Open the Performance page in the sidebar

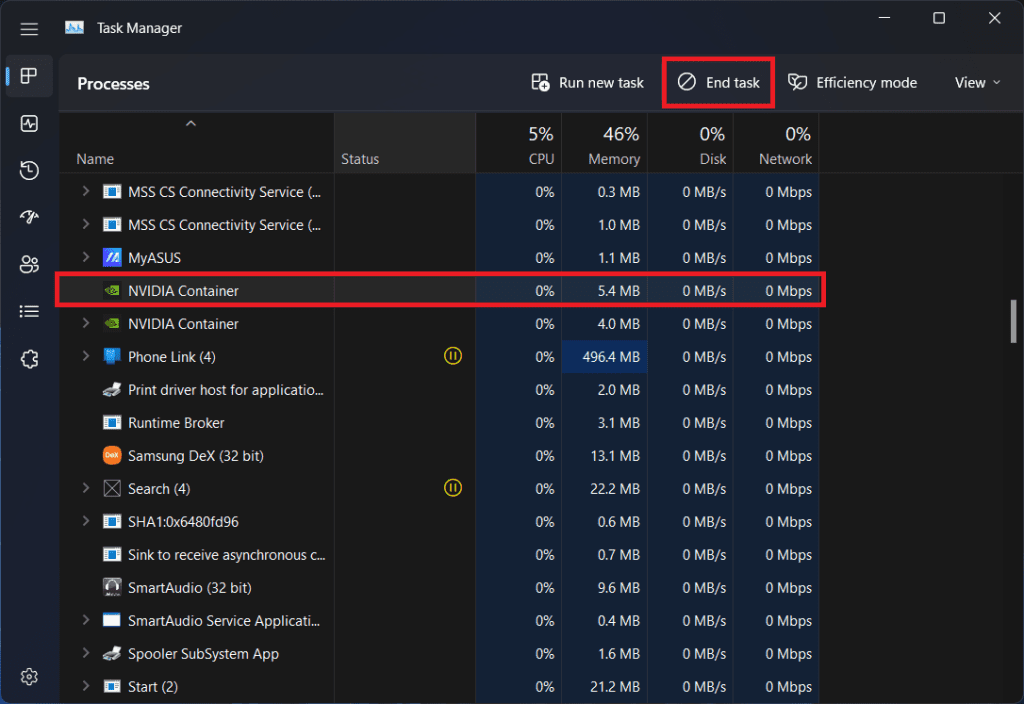click(x=29, y=123)
